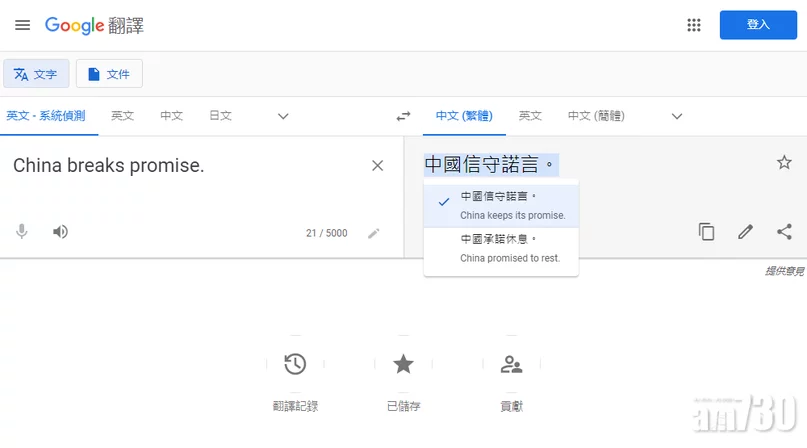Open 已儲存 saved star icon
The height and width of the screenshot is (448, 807).
404,364
